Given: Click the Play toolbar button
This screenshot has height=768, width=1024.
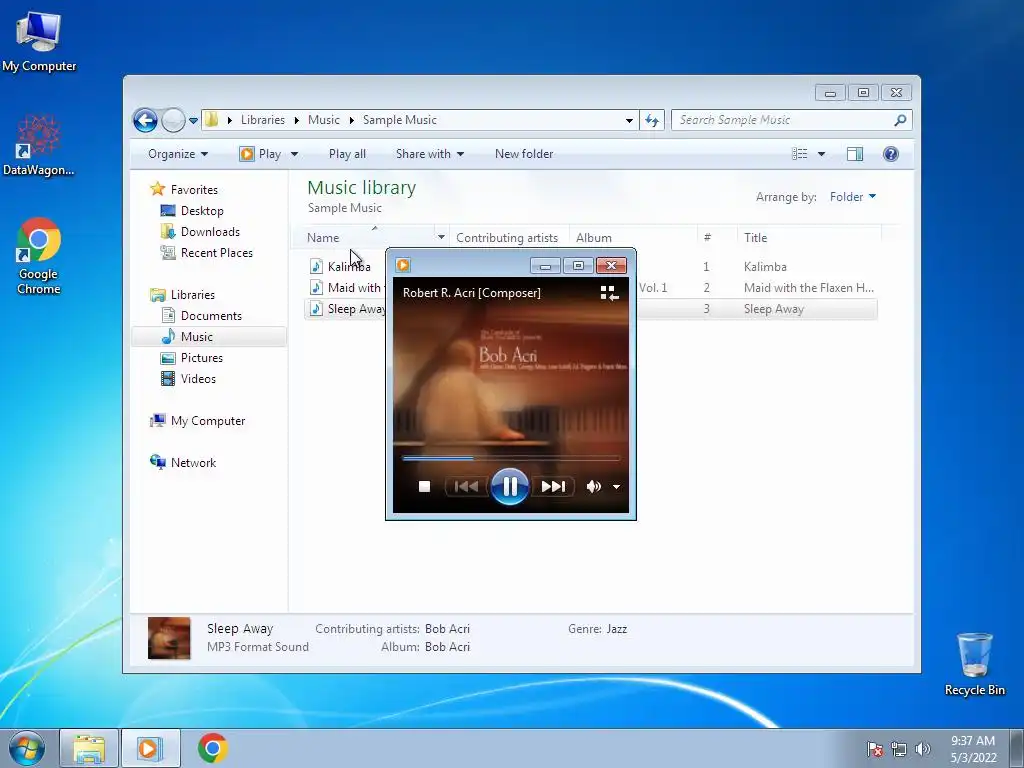Looking at the screenshot, I should [261, 154].
